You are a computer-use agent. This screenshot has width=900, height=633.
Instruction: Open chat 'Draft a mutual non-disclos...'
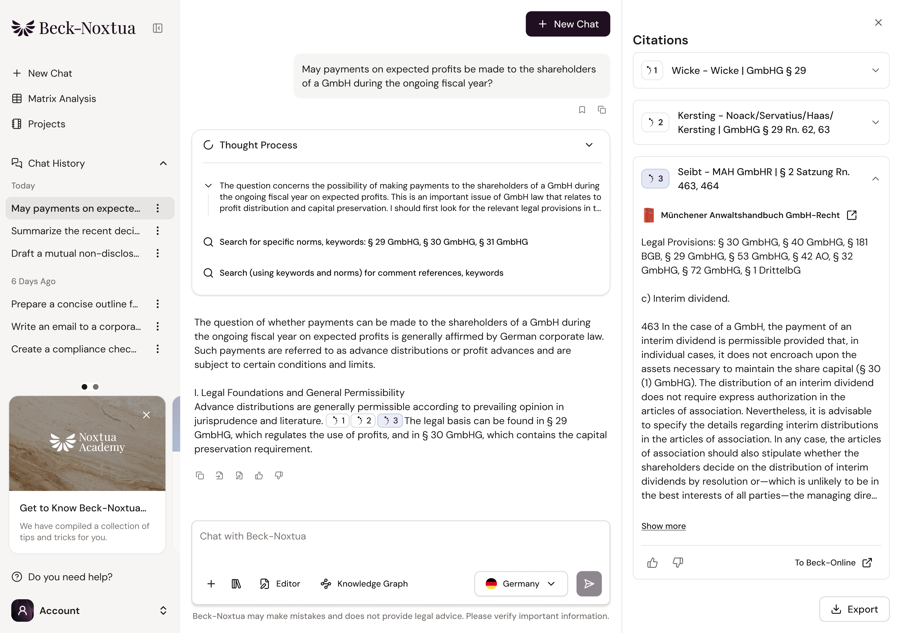[x=75, y=253]
